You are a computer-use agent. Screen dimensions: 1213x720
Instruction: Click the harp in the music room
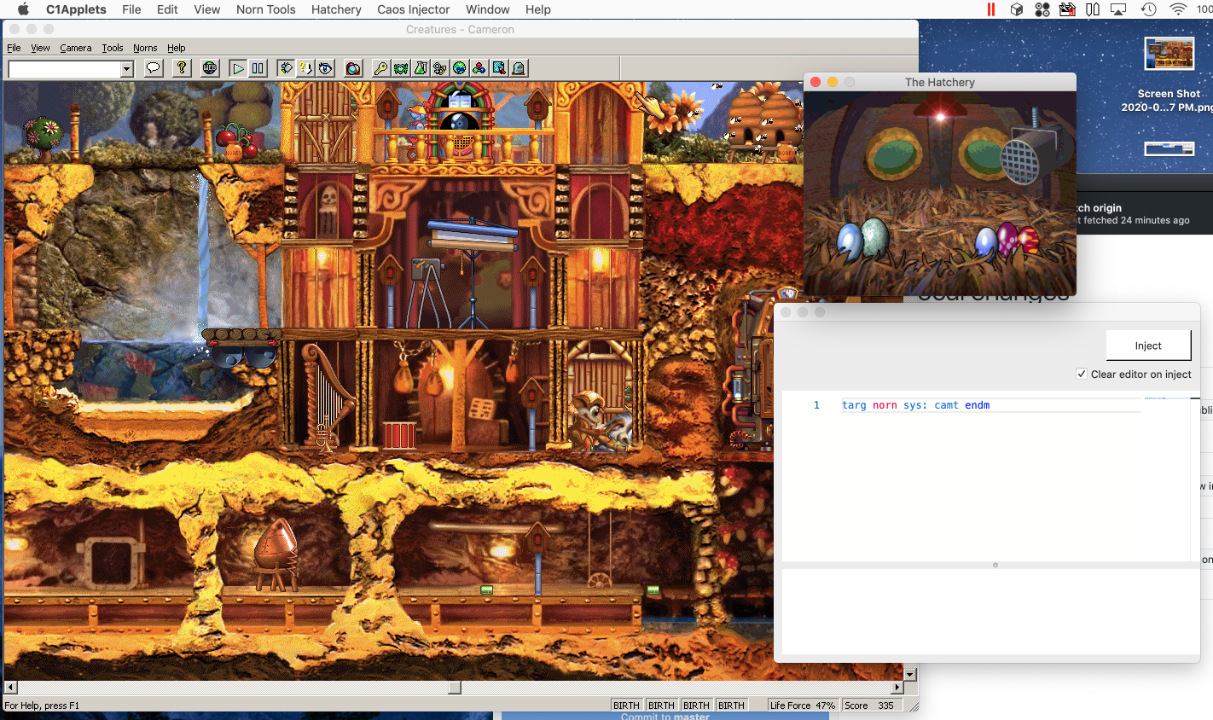(x=326, y=396)
